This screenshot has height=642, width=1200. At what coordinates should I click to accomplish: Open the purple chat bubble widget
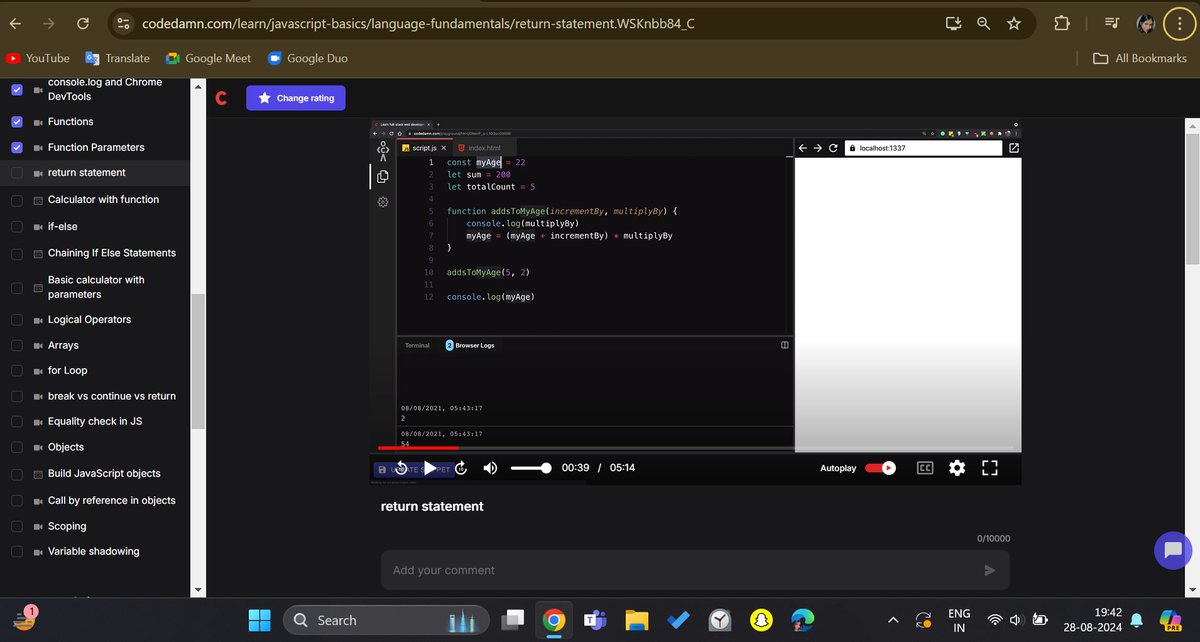point(1172,549)
